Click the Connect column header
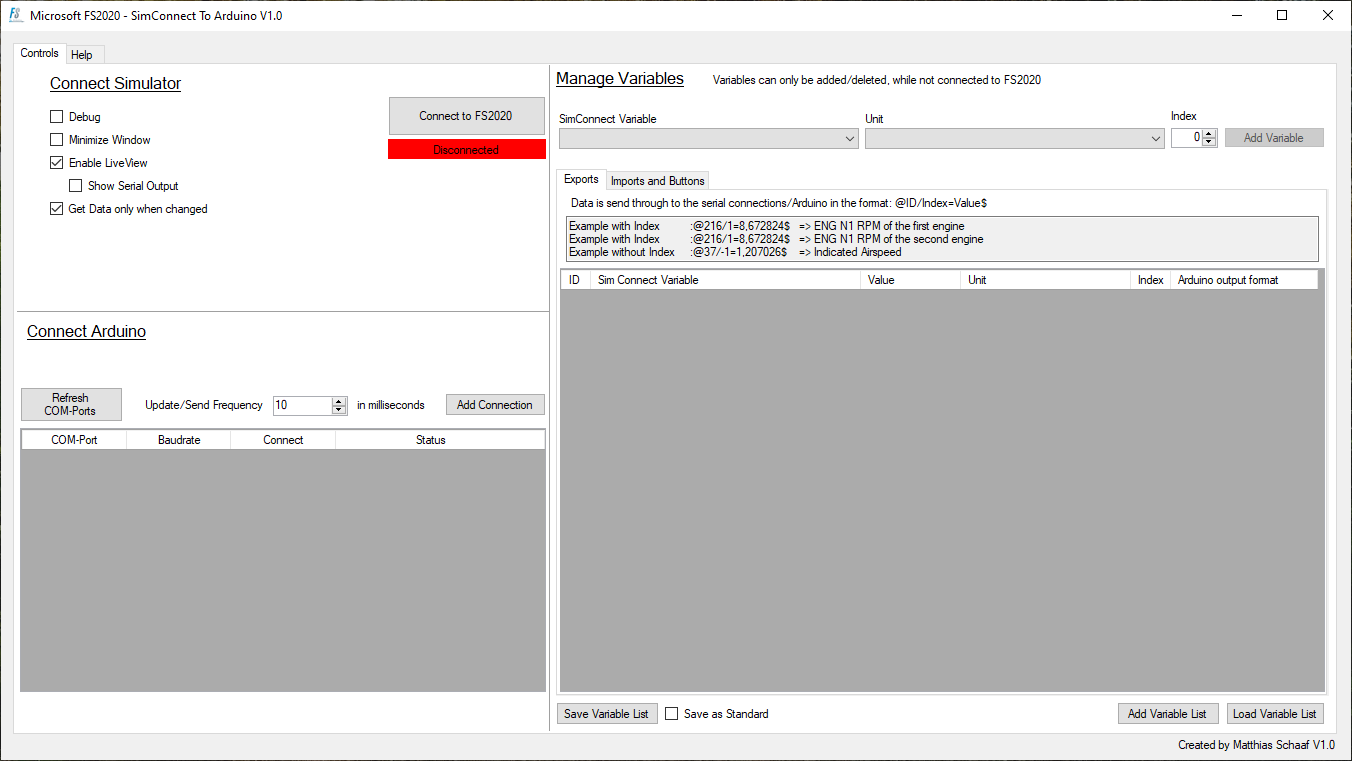 click(x=283, y=440)
